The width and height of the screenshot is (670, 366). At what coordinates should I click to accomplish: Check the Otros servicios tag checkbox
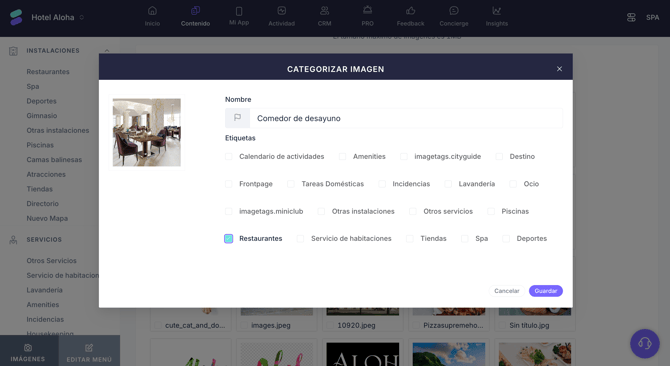pos(413,211)
